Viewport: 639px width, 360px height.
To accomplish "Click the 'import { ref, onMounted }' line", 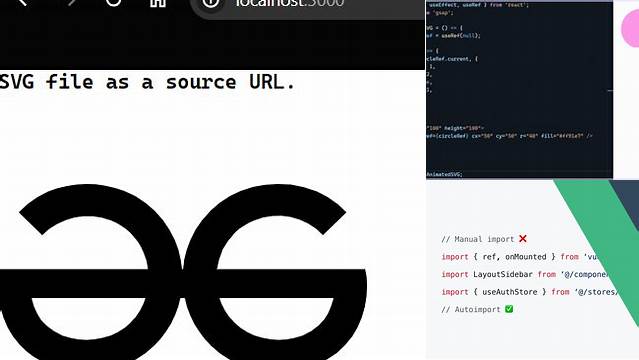I will (520, 257).
